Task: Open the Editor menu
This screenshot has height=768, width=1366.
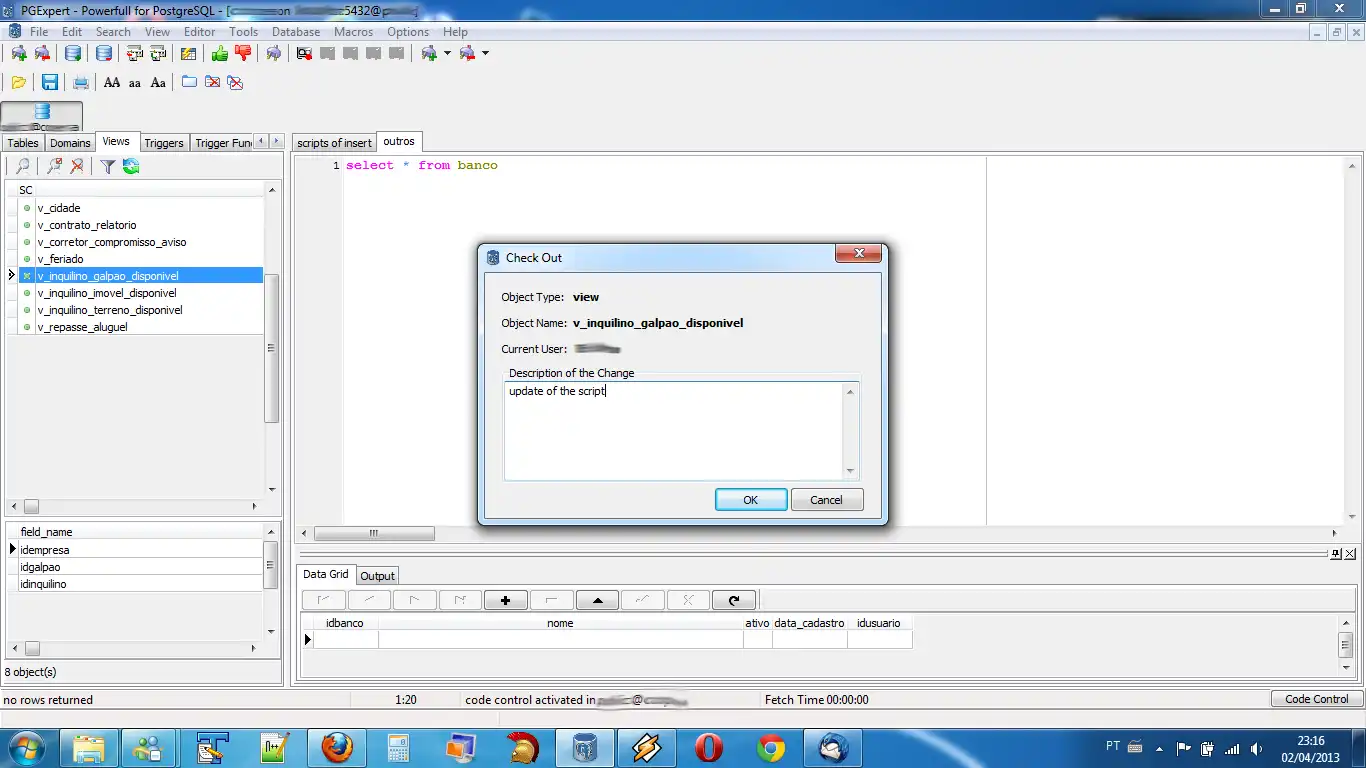Action: click(x=199, y=31)
